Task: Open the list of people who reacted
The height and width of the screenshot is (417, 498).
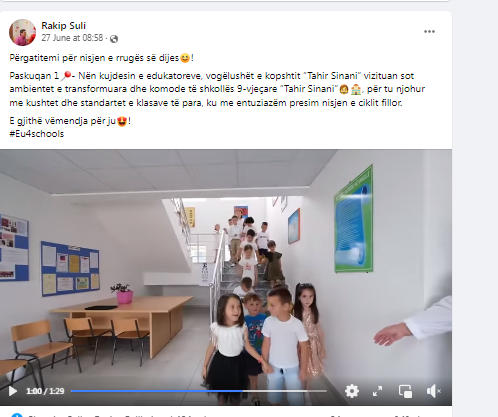Action: (x=117, y=416)
